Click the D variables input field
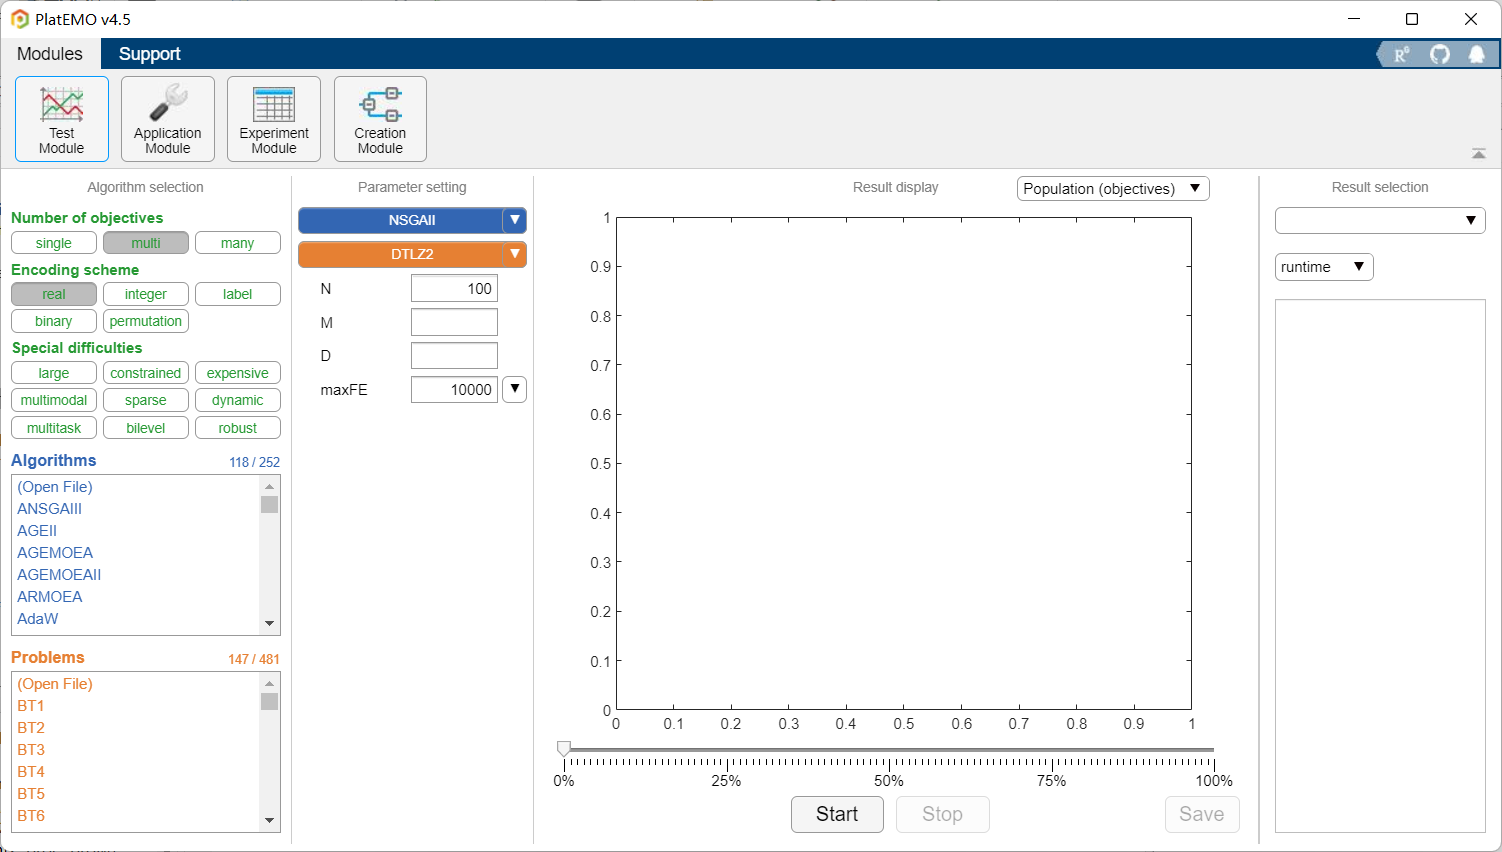The width and height of the screenshot is (1502, 852). (454, 356)
